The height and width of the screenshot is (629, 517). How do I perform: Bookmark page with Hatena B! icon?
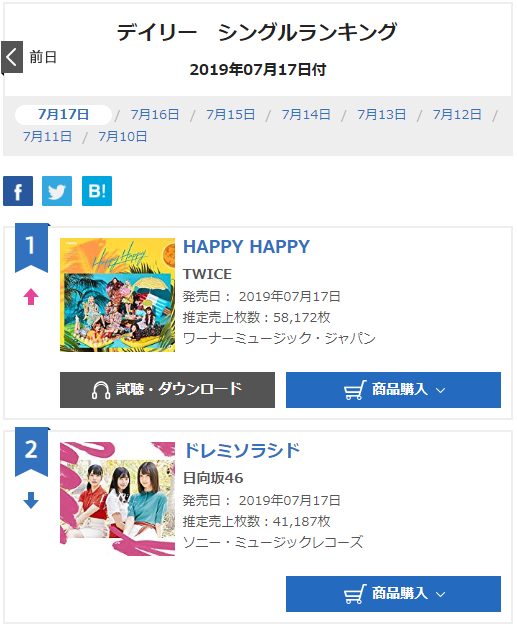click(x=97, y=191)
